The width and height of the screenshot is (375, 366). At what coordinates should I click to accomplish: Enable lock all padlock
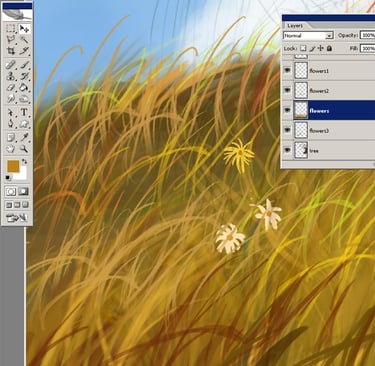click(x=329, y=48)
